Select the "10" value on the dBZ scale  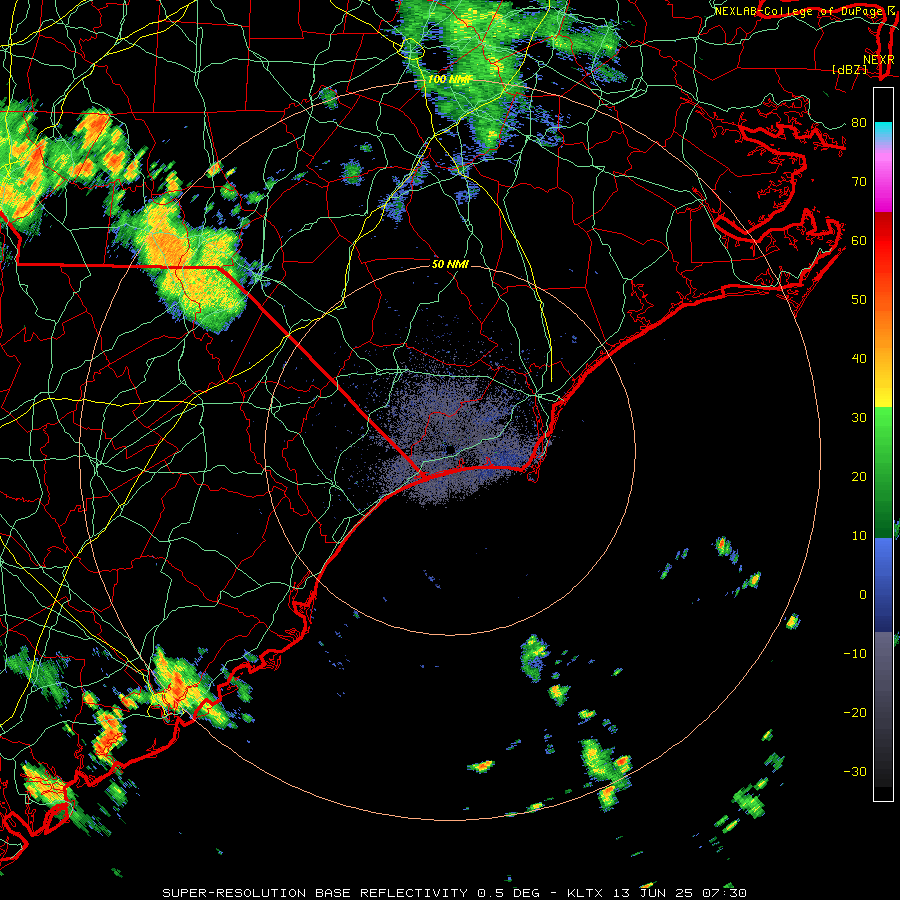click(859, 536)
